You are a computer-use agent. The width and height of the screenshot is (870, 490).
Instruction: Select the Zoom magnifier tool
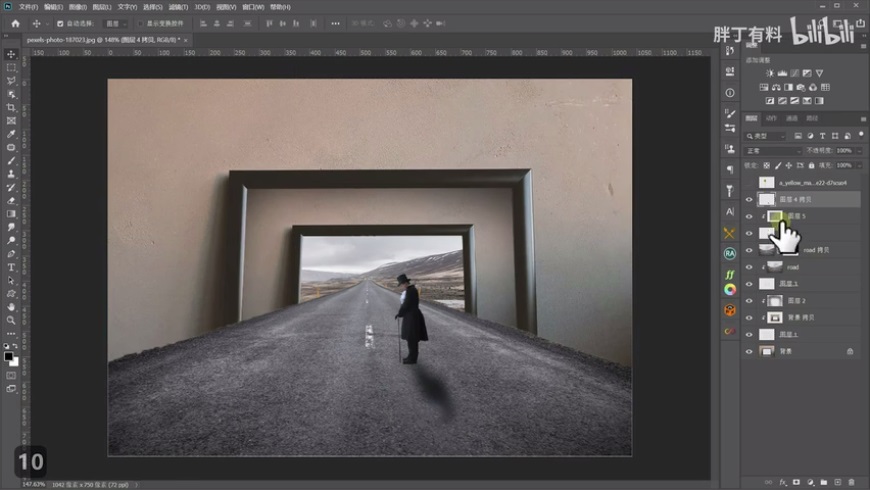(11, 320)
